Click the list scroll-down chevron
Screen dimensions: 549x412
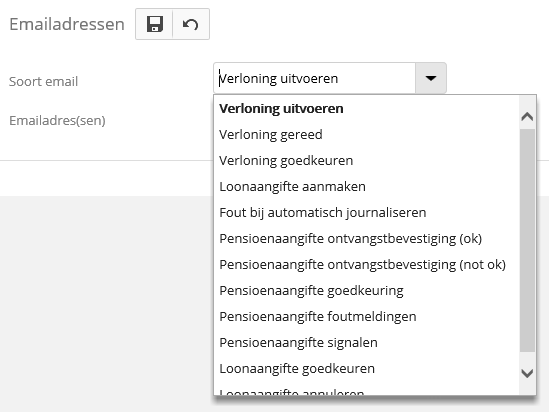coord(527,373)
